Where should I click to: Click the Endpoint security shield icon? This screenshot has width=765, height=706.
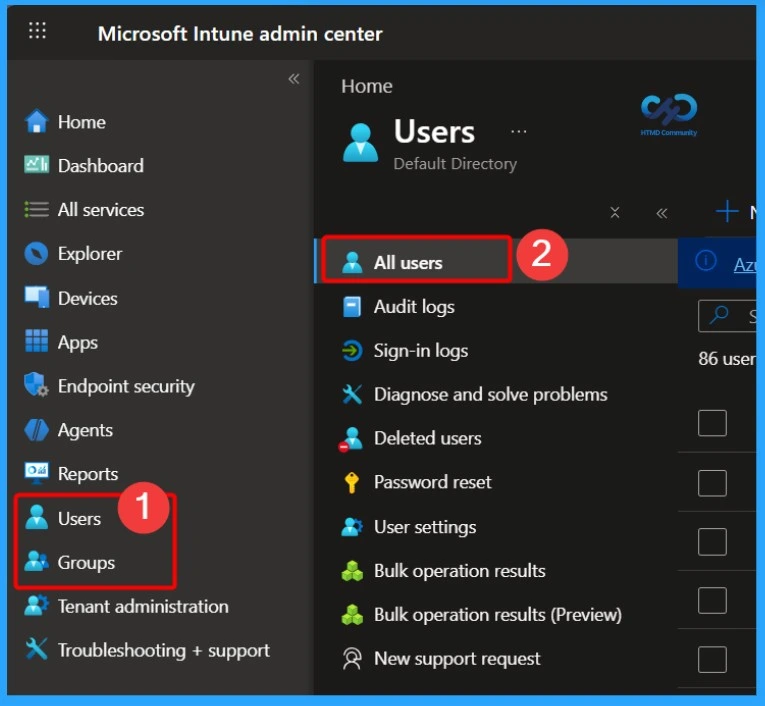[x=37, y=385]
